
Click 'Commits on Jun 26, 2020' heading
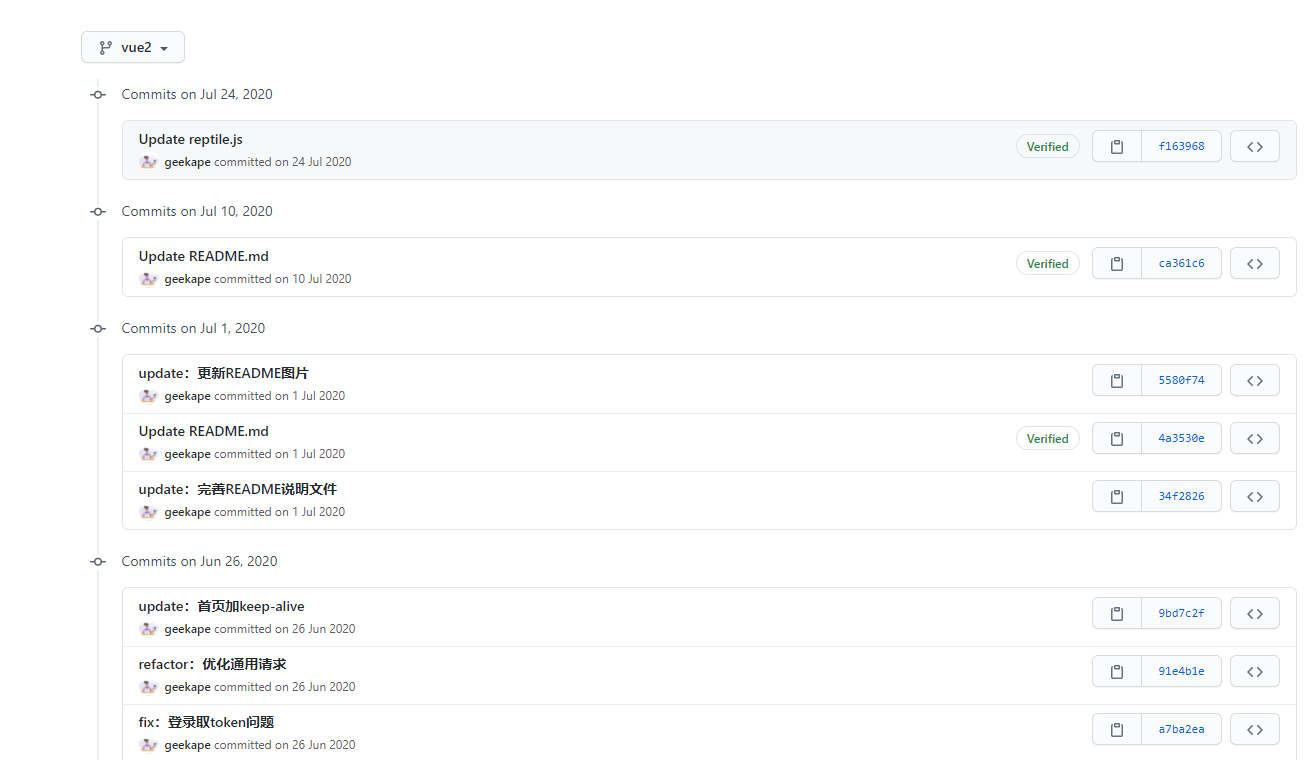(199, 561)
